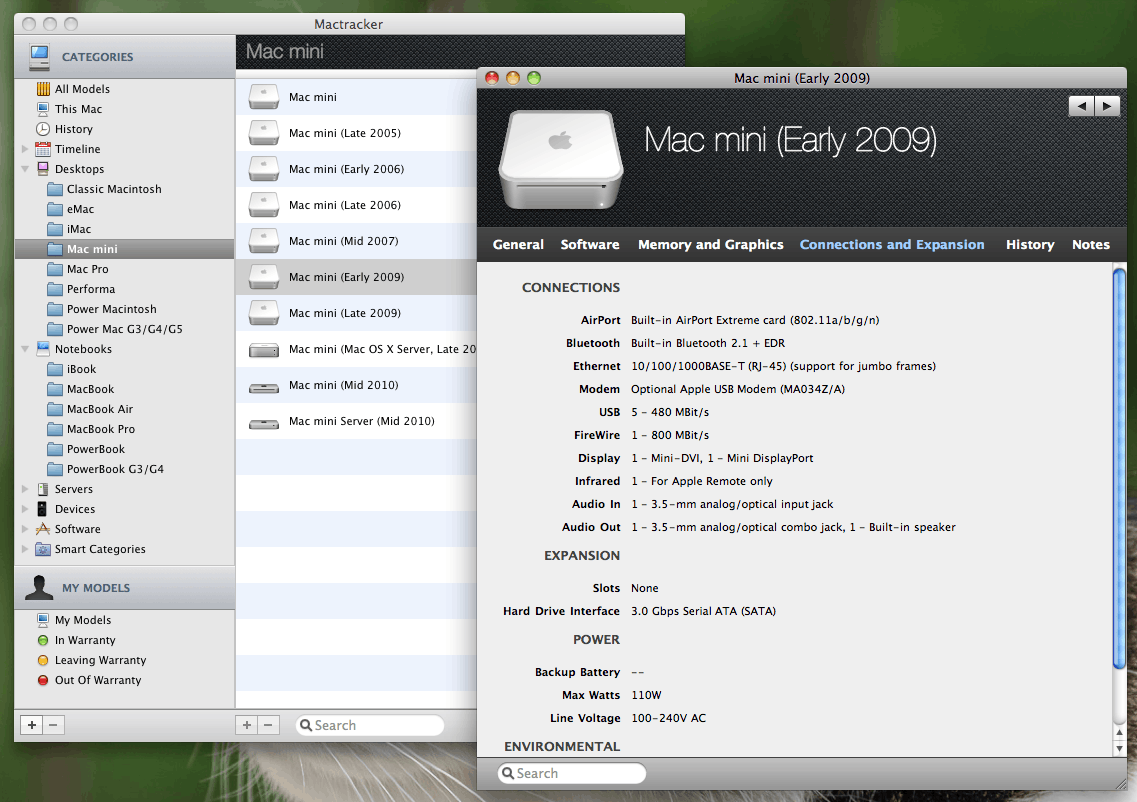The width and height of the screenshot is (1137, 802).
Task: Click the CATEGORIES header computer icon
Action: coord(39,57)
